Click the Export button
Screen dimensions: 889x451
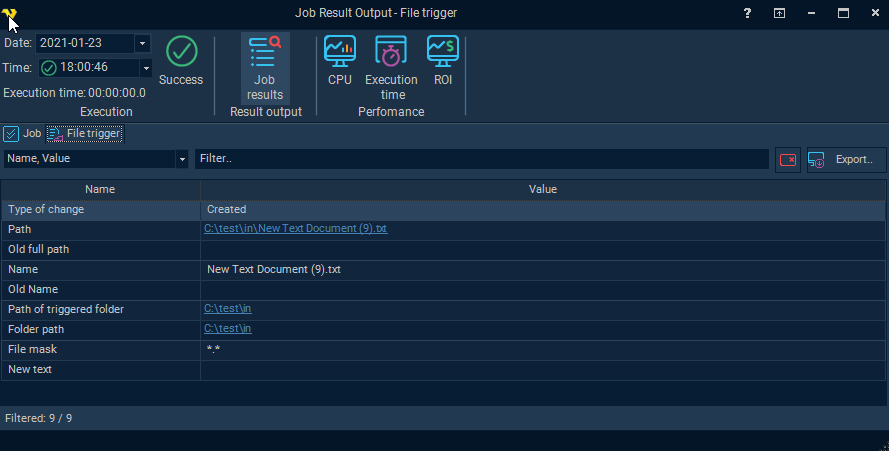click(x=846, y=159)
